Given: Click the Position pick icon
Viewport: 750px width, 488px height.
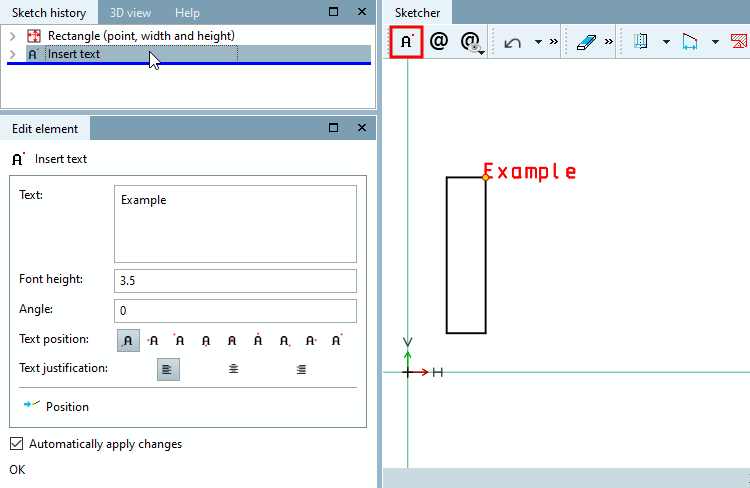Looking at the screenshot, I should click(x=32, y=404).
